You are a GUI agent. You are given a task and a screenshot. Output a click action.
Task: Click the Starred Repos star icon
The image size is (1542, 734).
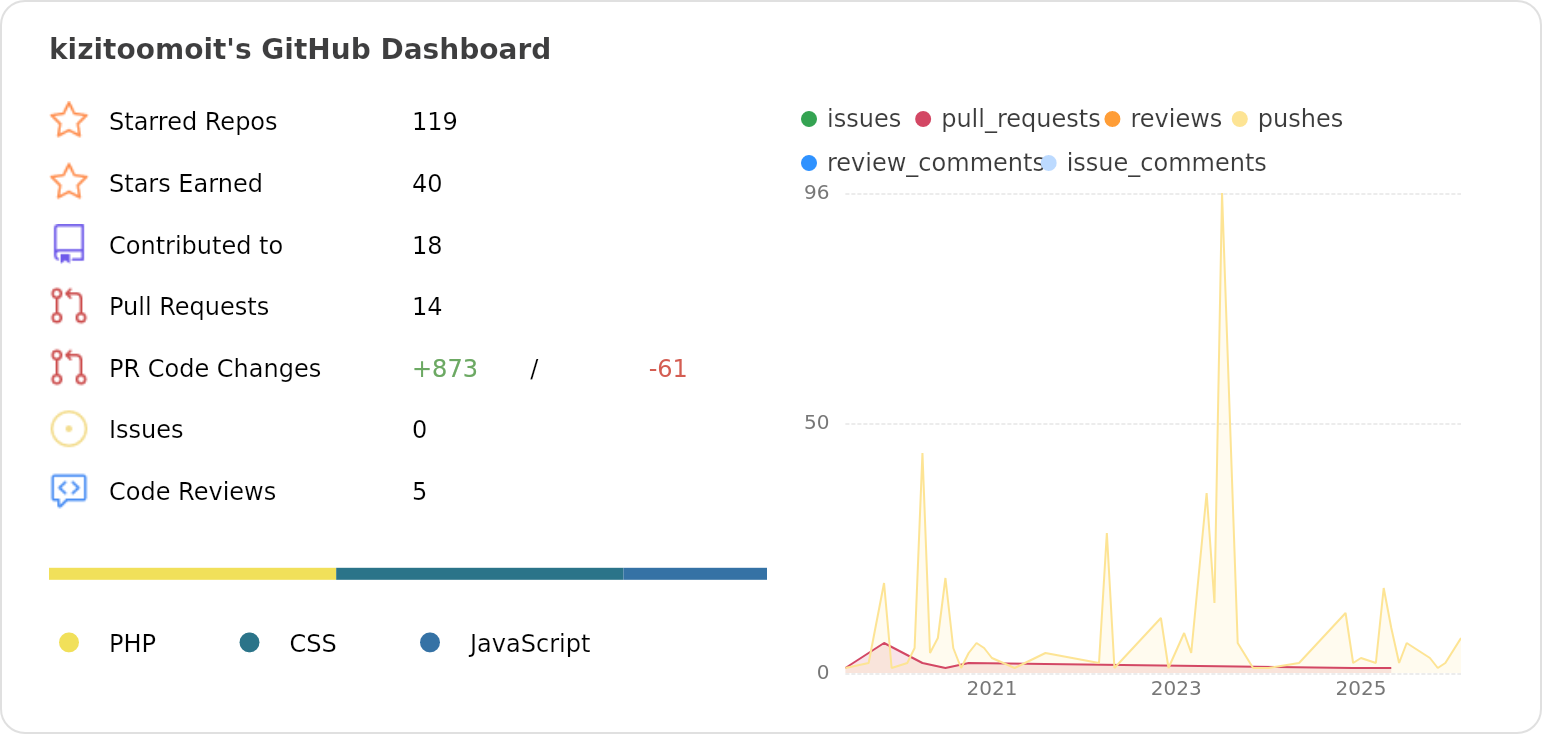pyautogui.click(x=70, y=120)
